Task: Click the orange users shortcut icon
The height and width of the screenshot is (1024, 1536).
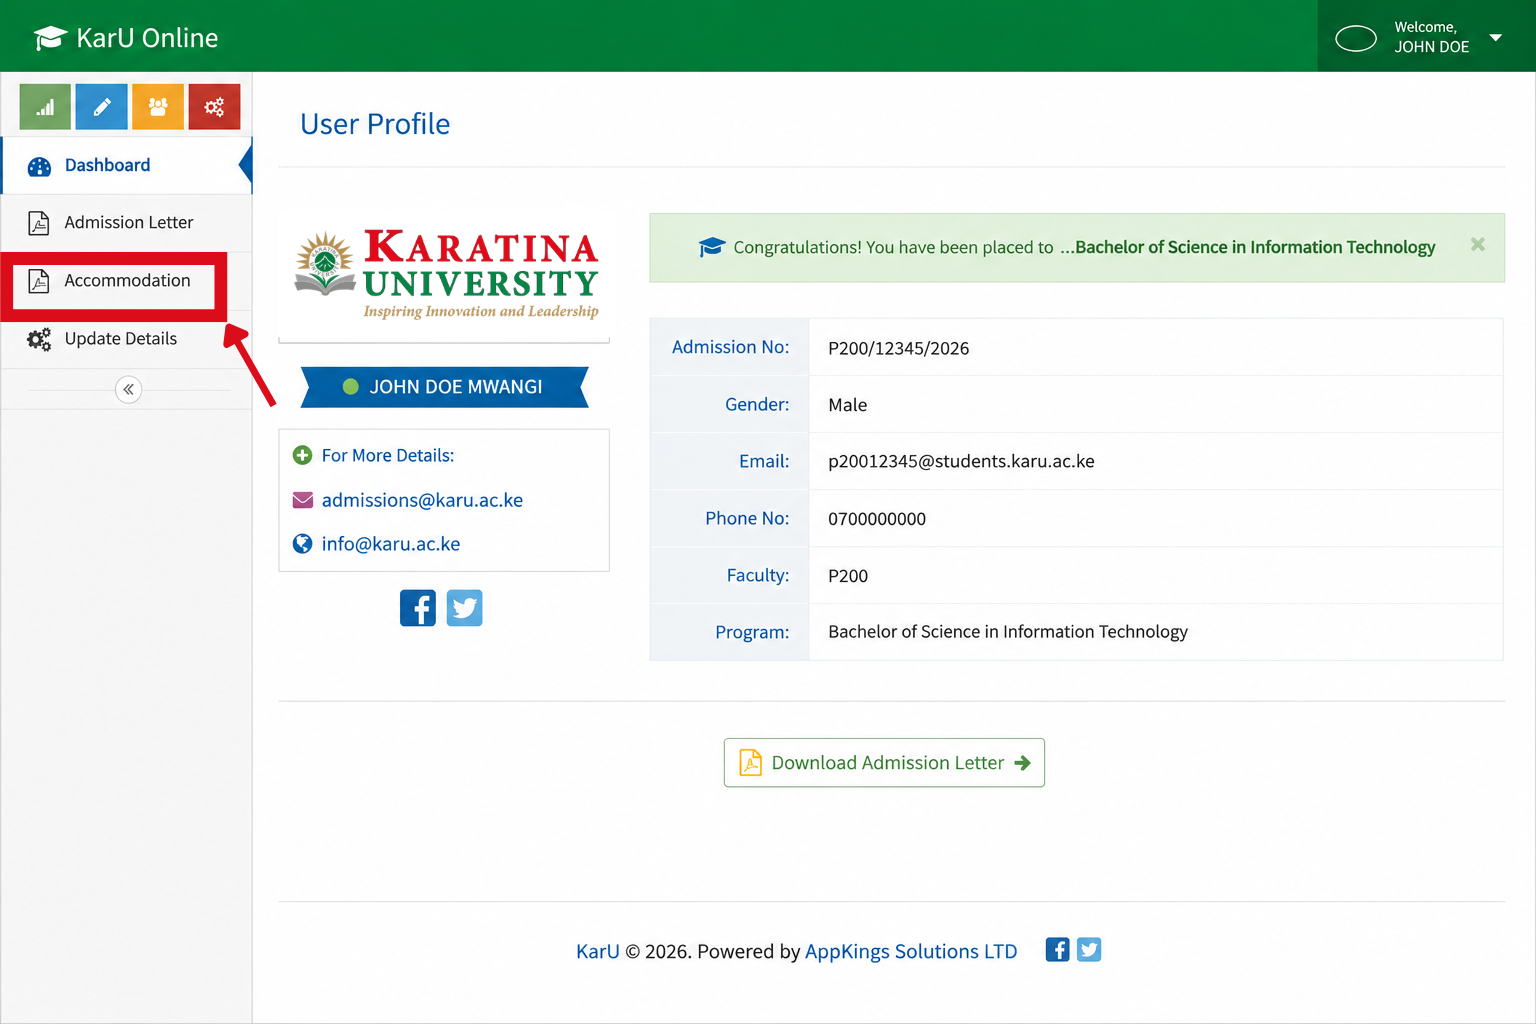Action: (x=158, y=107)
